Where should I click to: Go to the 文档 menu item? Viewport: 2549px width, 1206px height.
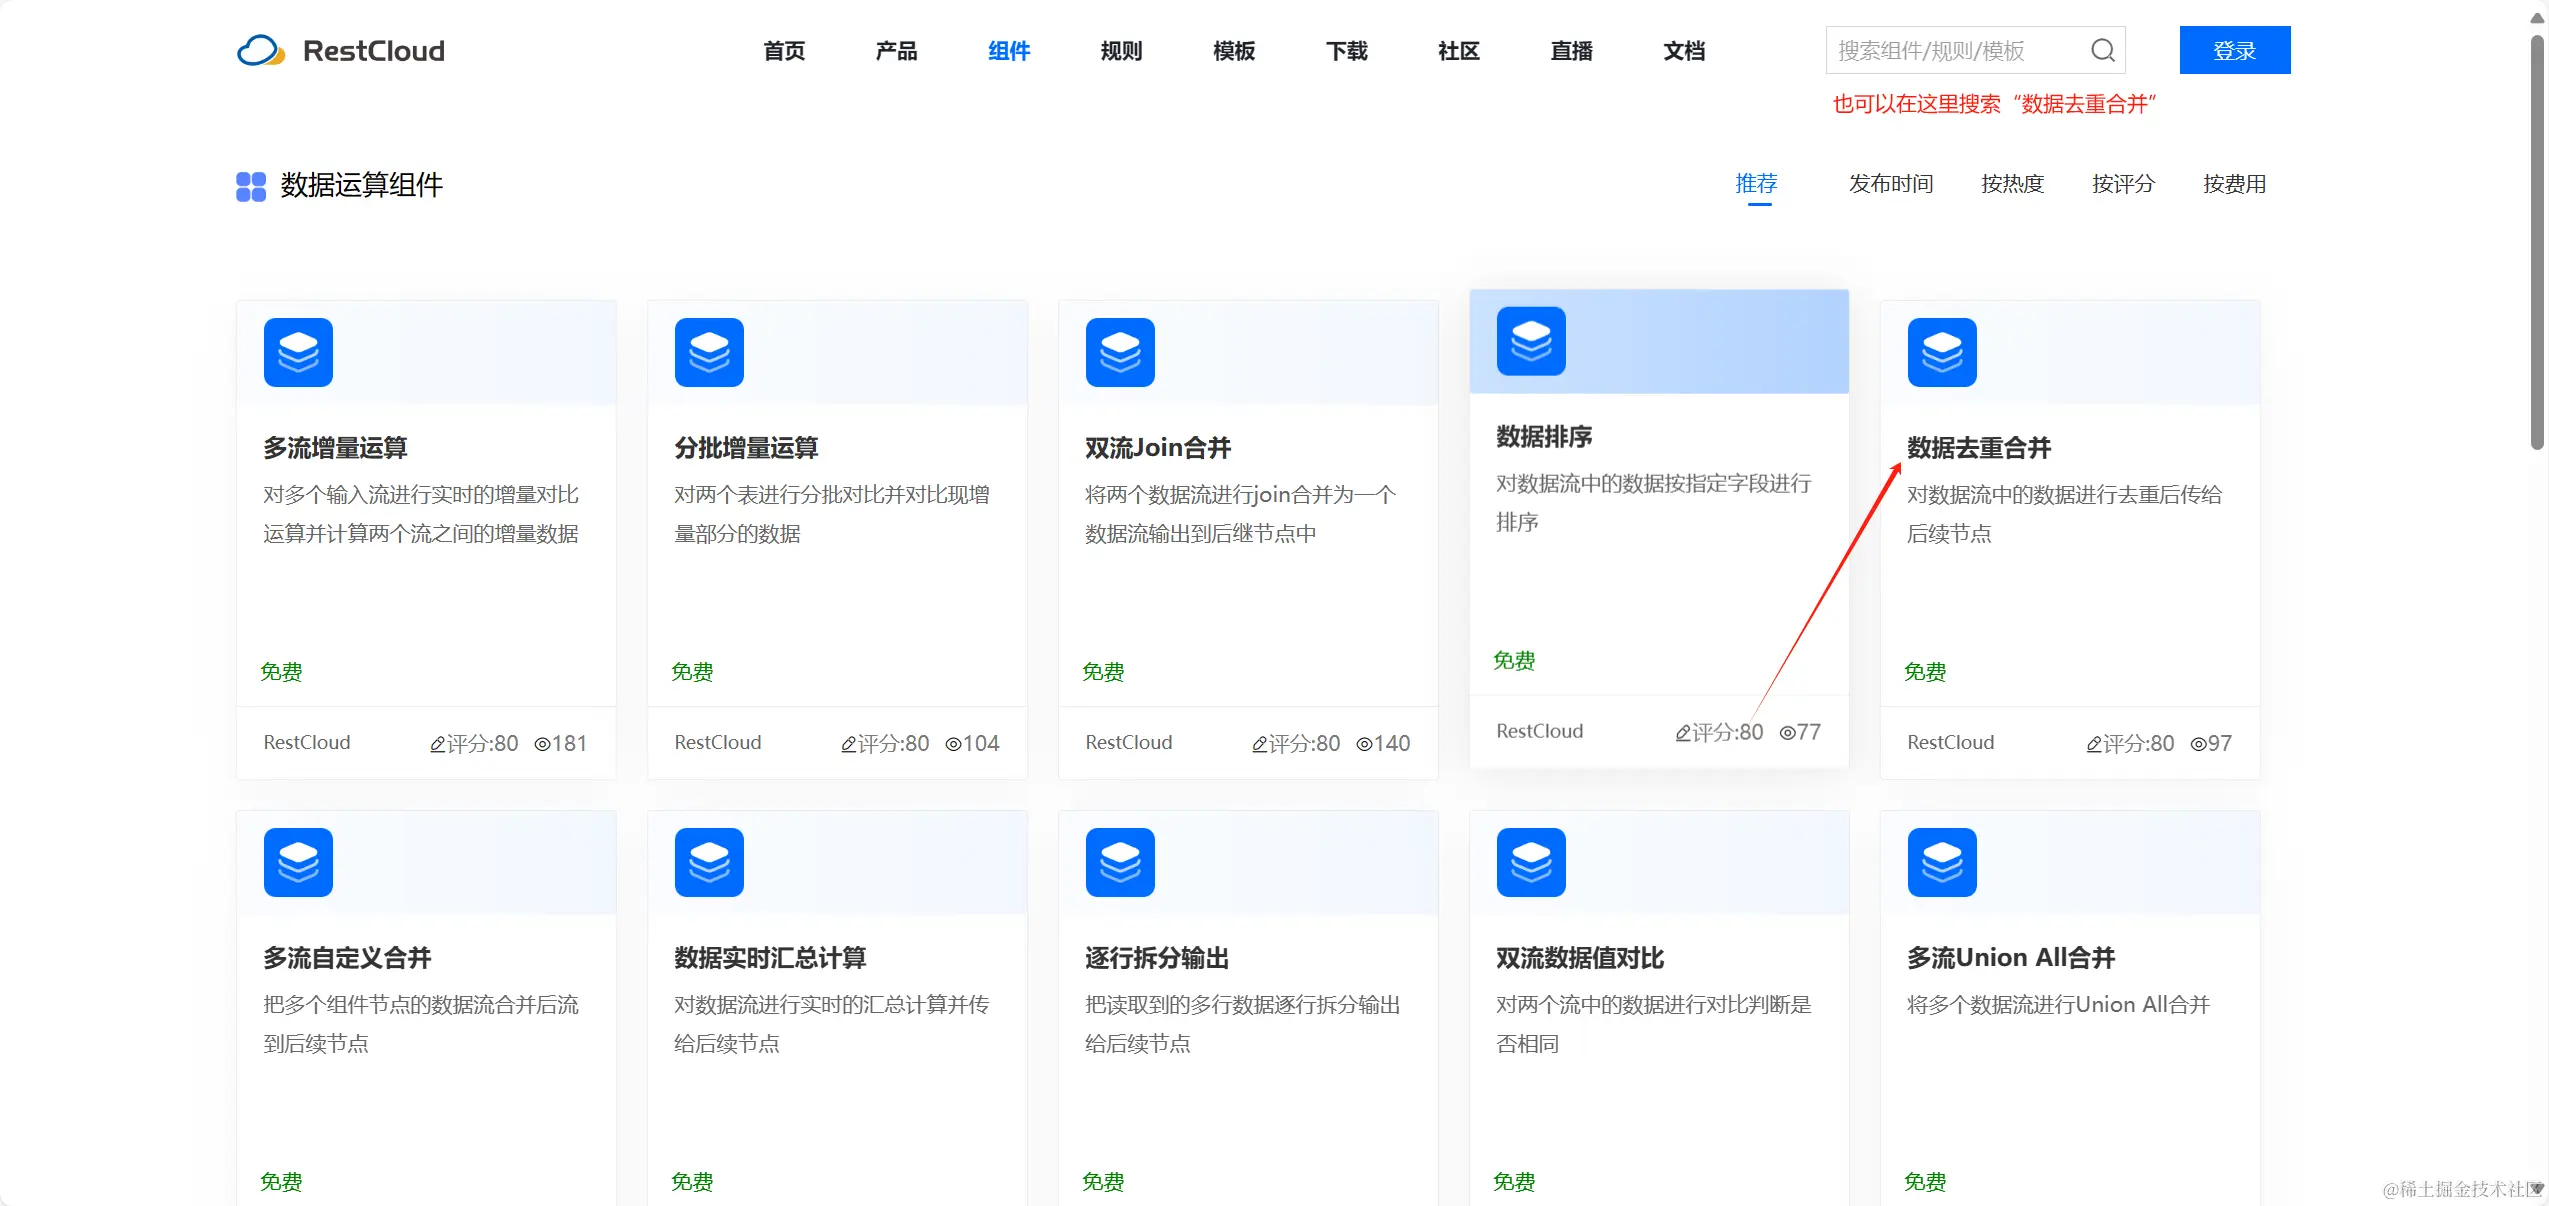click(1683, 51)
